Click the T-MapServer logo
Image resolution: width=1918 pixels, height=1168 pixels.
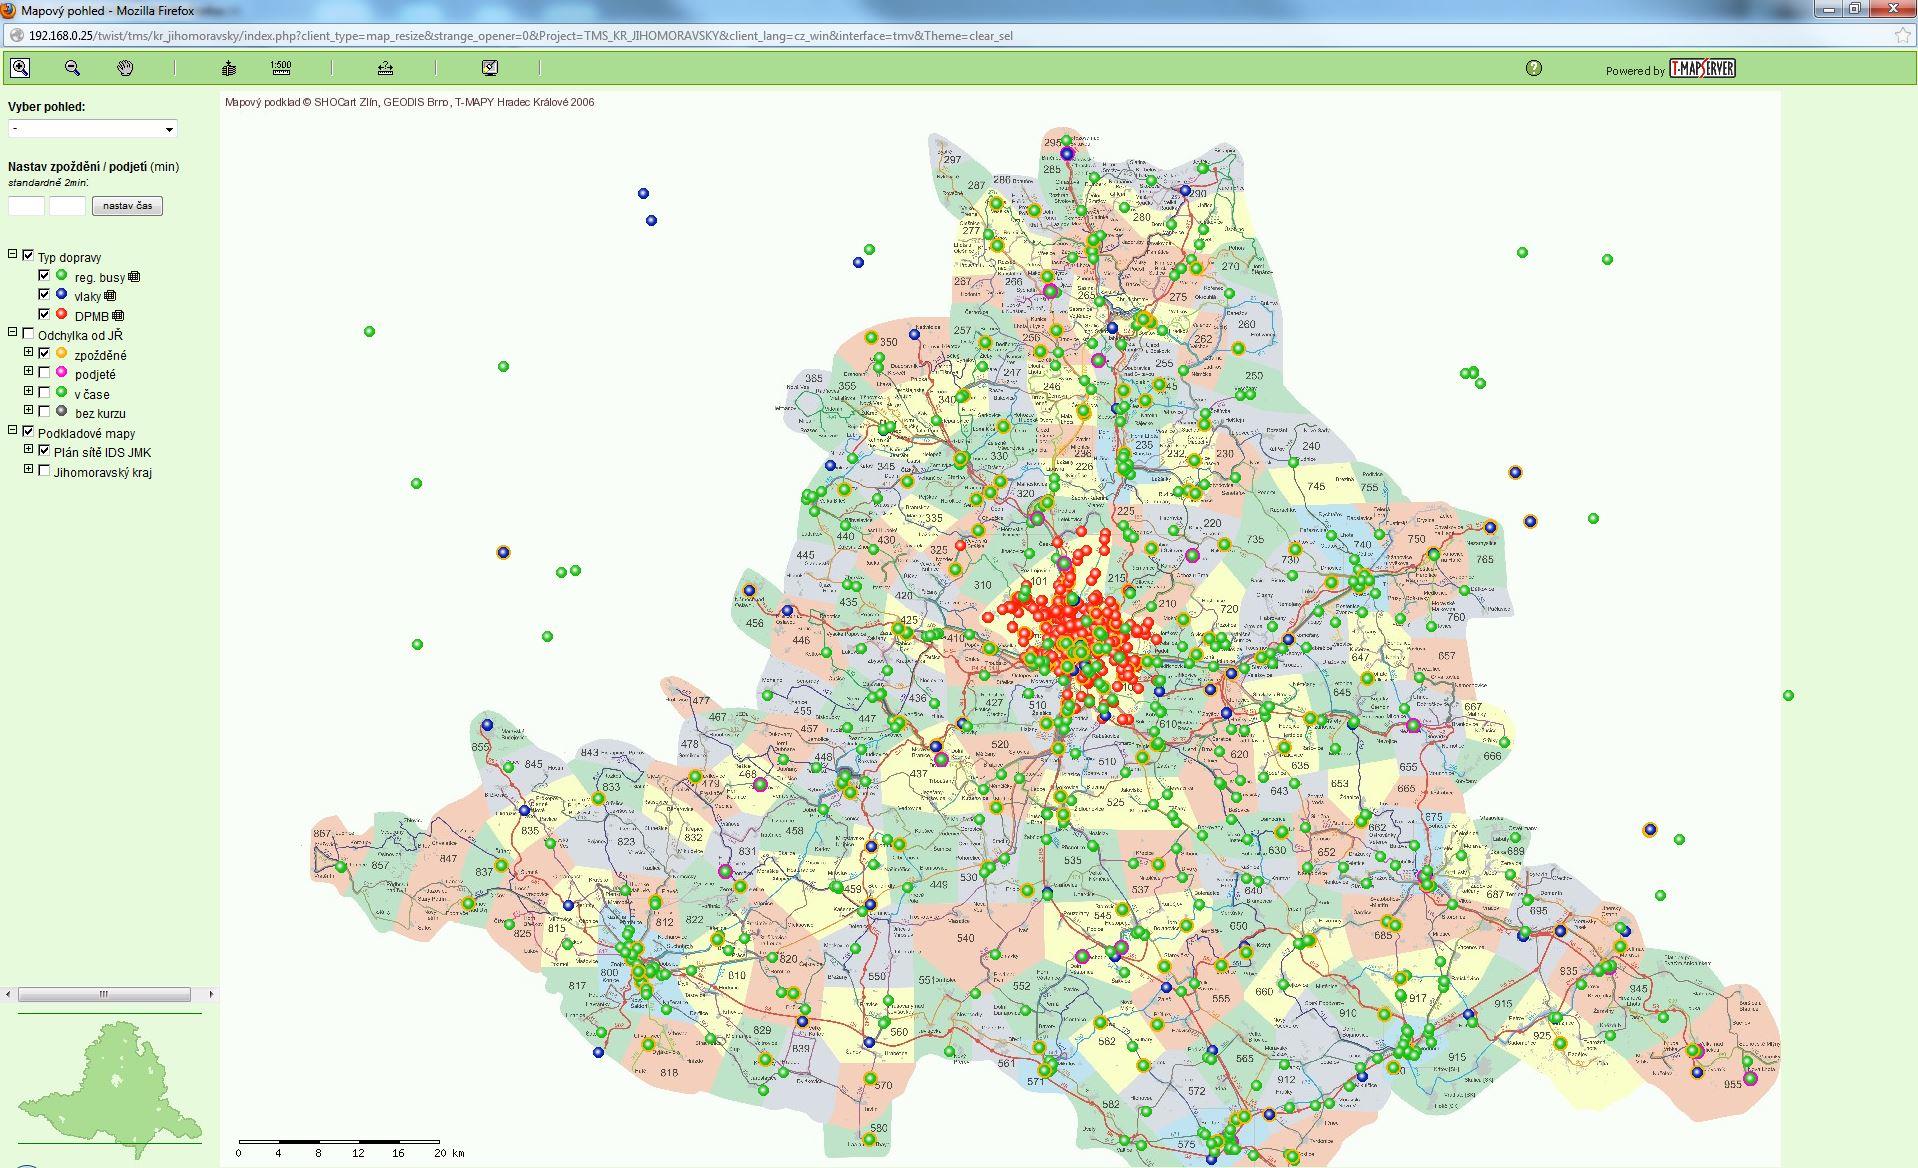tap(1702, 68)
